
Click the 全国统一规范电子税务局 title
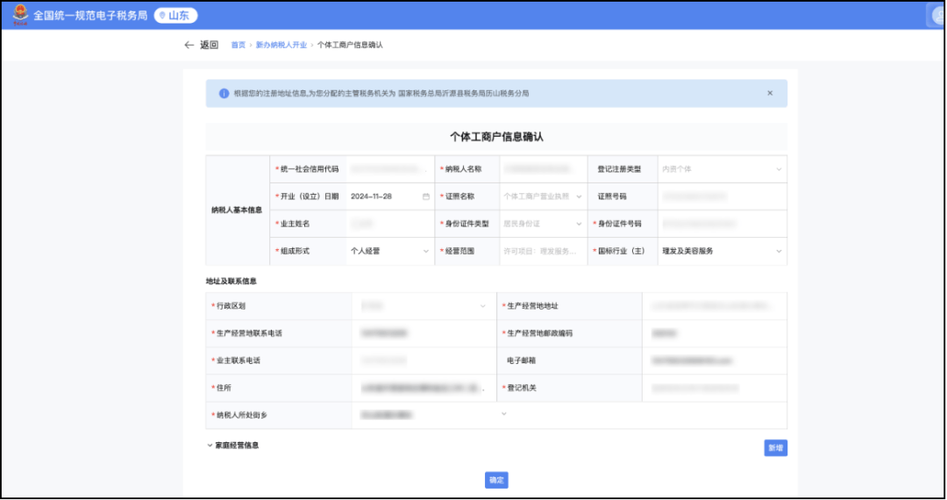[x=90, y=15]
